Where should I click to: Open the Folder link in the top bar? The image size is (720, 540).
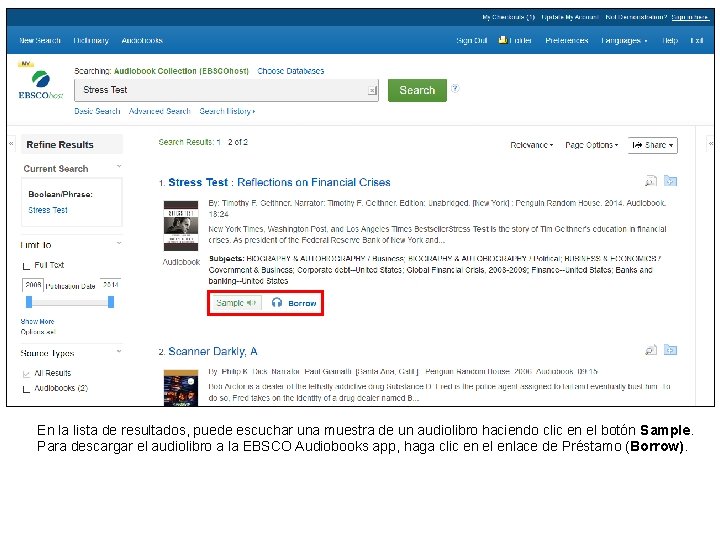[x=515, y=40]
